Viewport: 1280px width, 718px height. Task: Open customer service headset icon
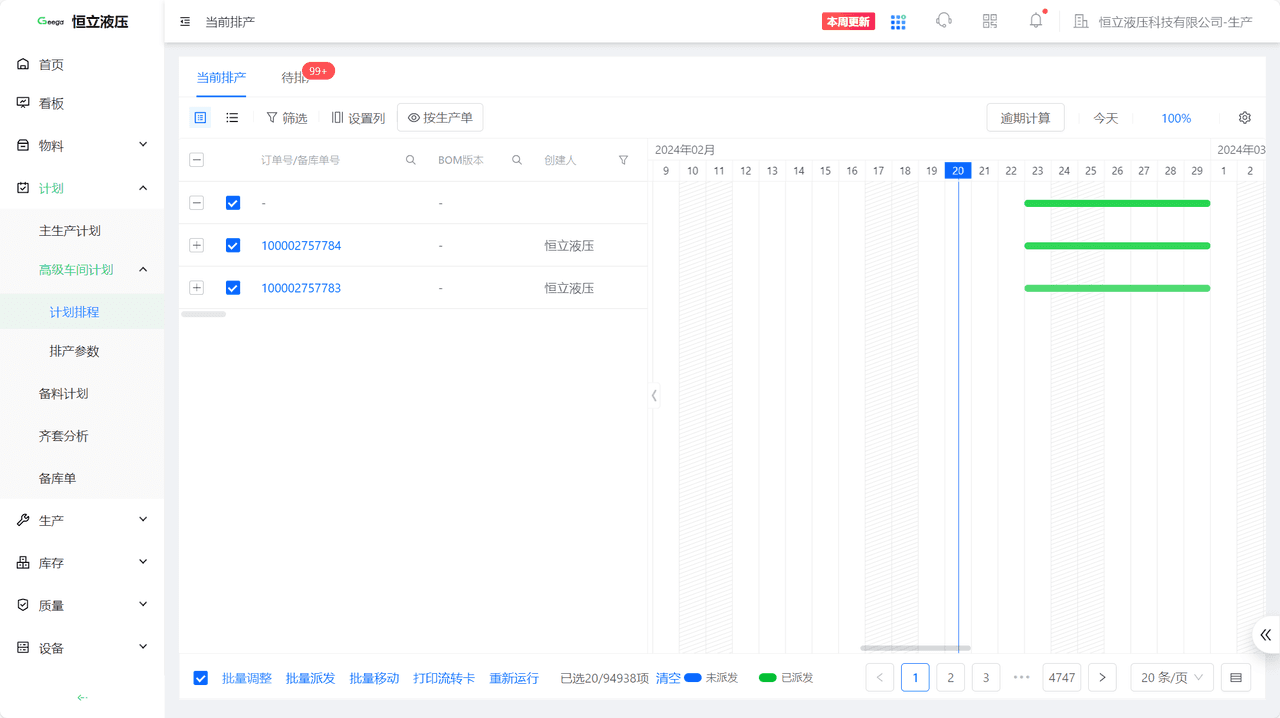[x=944, y=21]
